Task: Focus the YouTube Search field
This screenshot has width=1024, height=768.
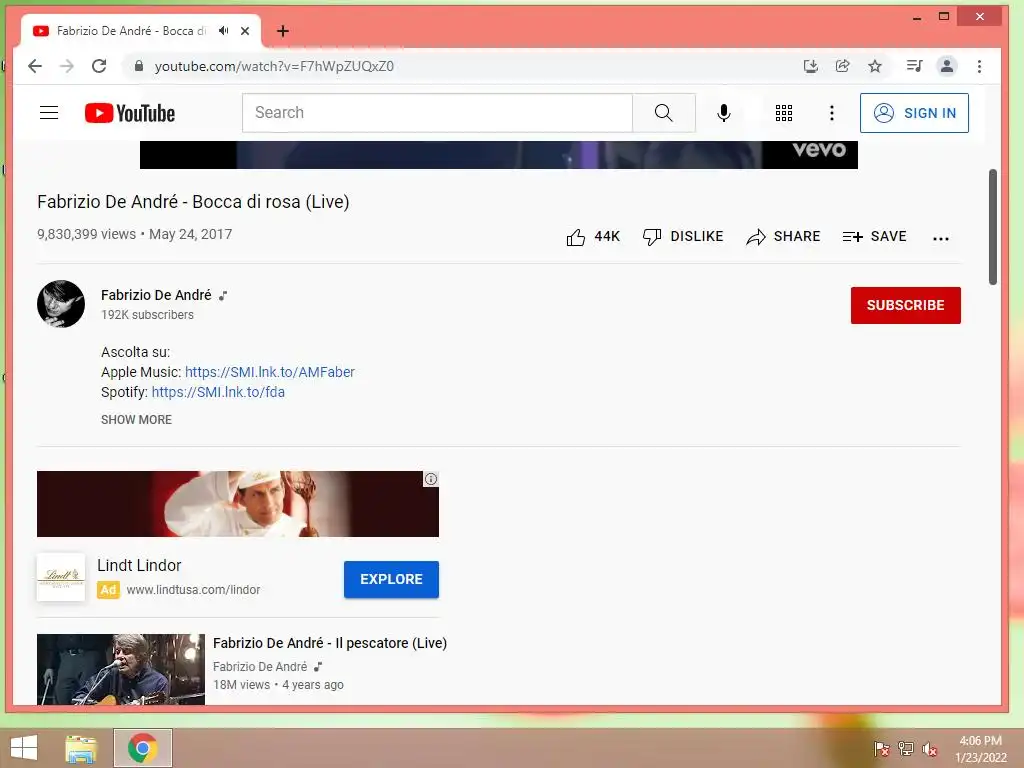Action: [437, 113]
